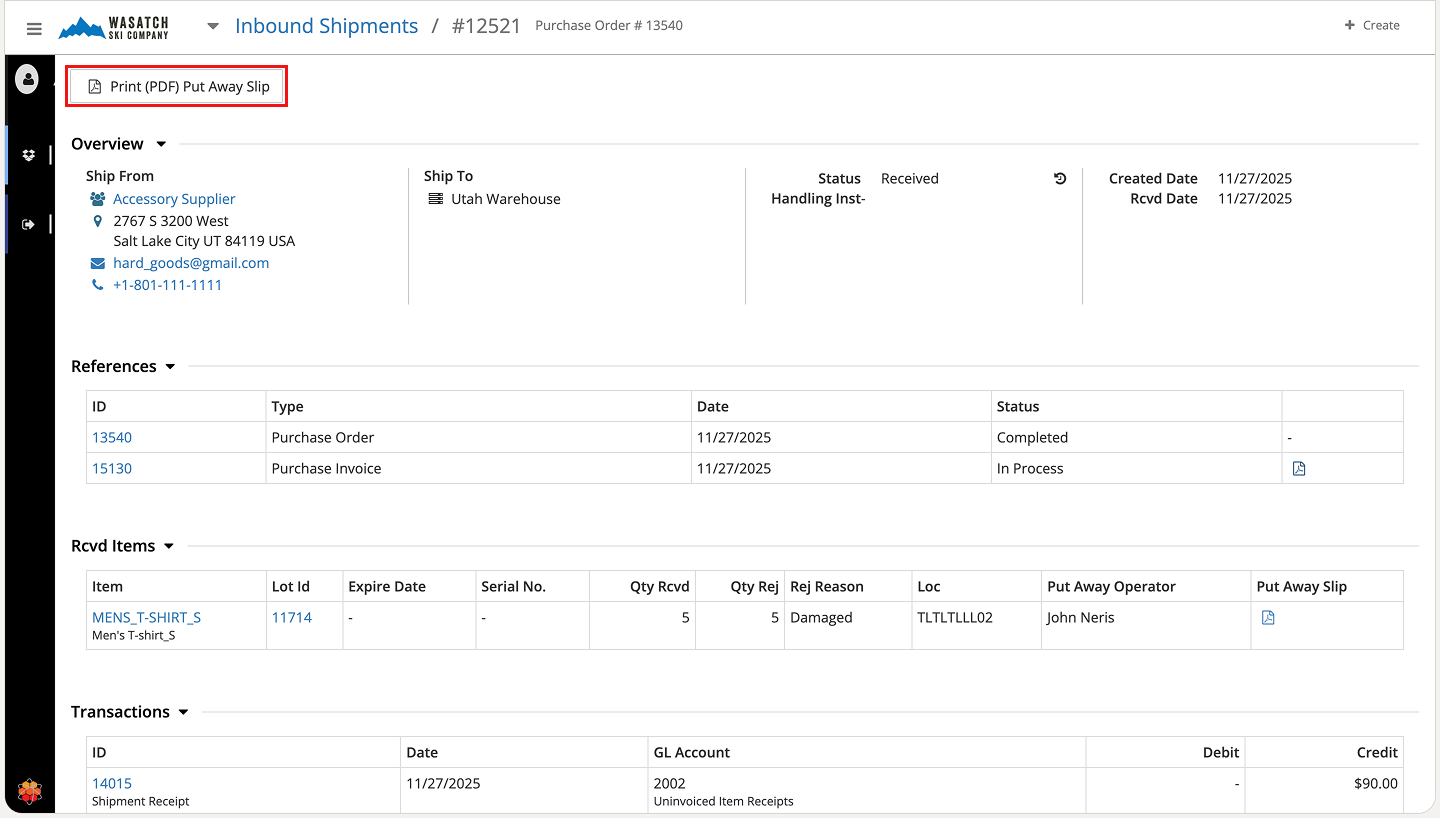Click the sign-out arrow sidebar icon
Viewport: 1440px width, 818px height.
(x=29, y=224)
